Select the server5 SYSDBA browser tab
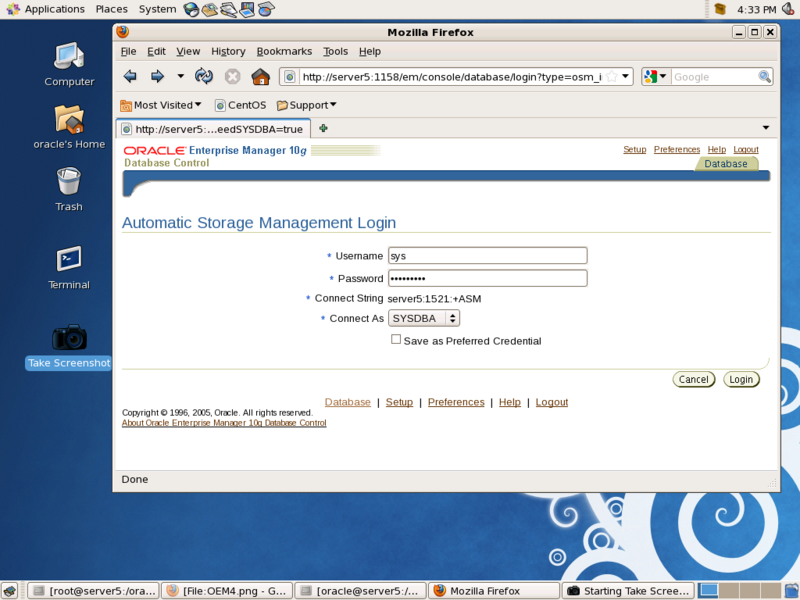 coord(213,129)
